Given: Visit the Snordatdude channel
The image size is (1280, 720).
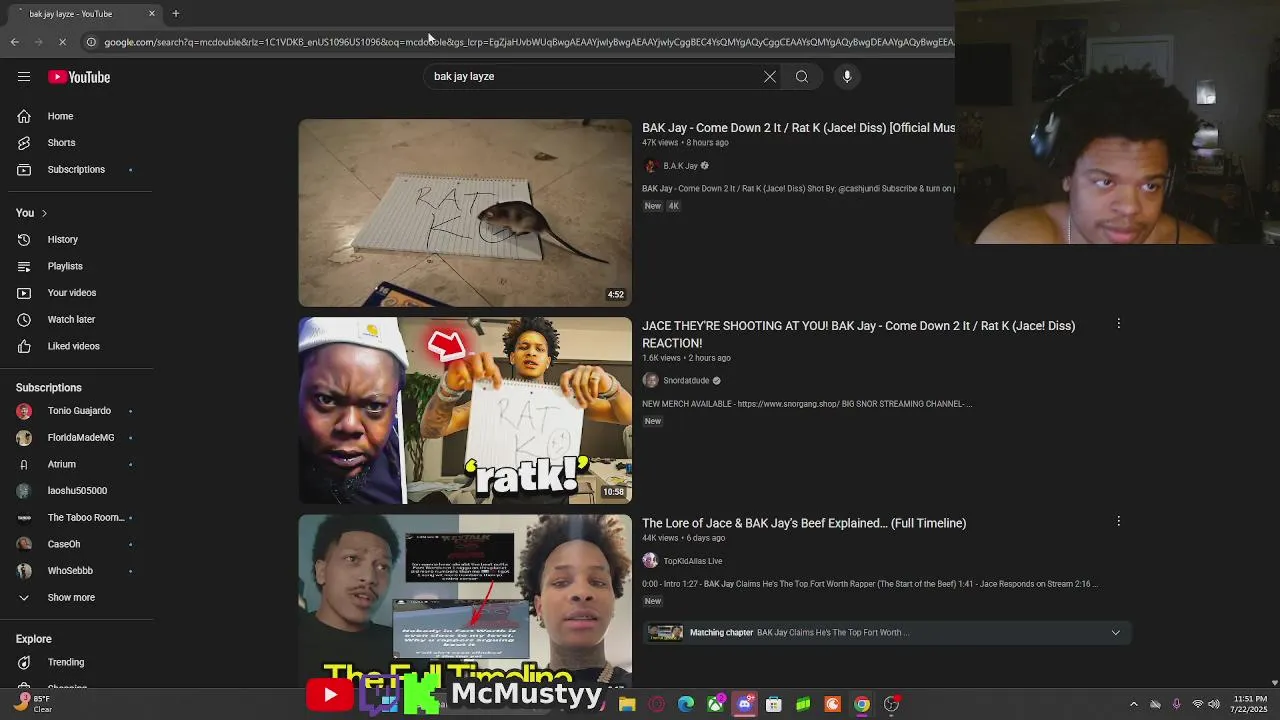Looking at the screenshot, I should click(686, 381).
